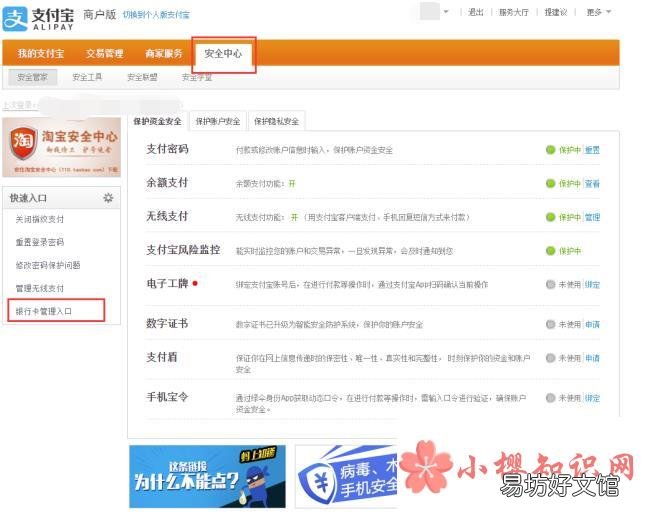
Task: Switch to 保护账户安全 tab
Action: [x=218, y=121]
